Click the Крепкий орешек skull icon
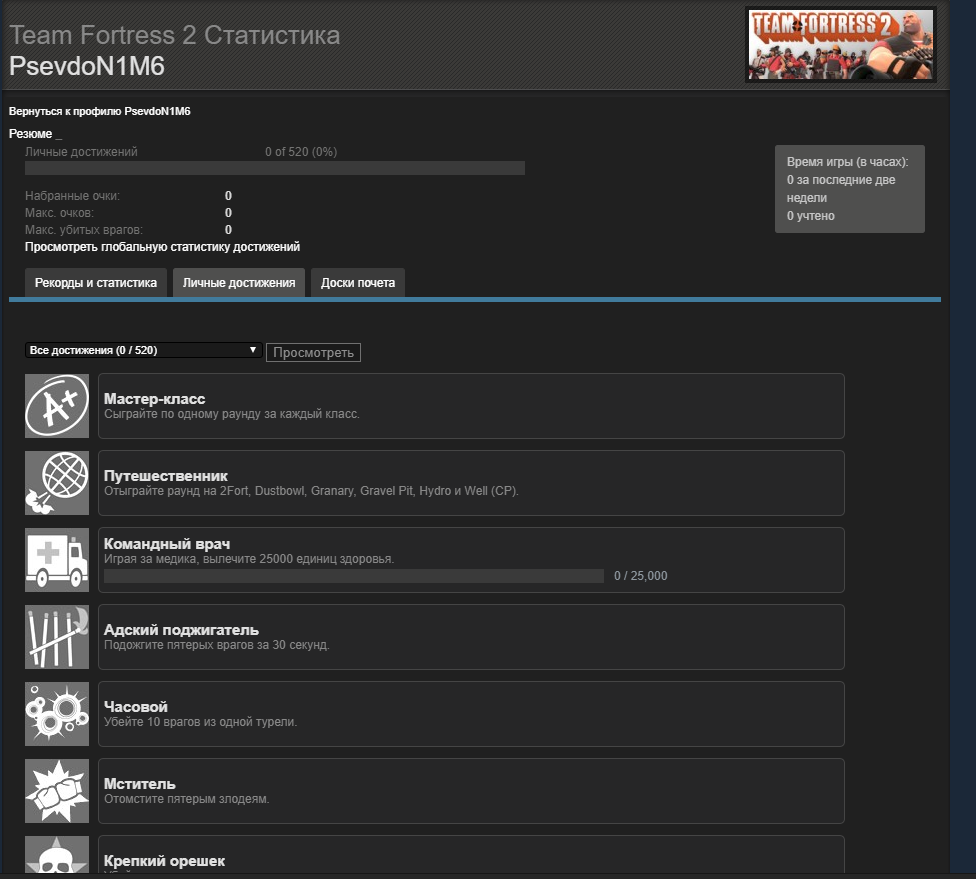Viewport: 976px width, 879px height. click(57, 855)
